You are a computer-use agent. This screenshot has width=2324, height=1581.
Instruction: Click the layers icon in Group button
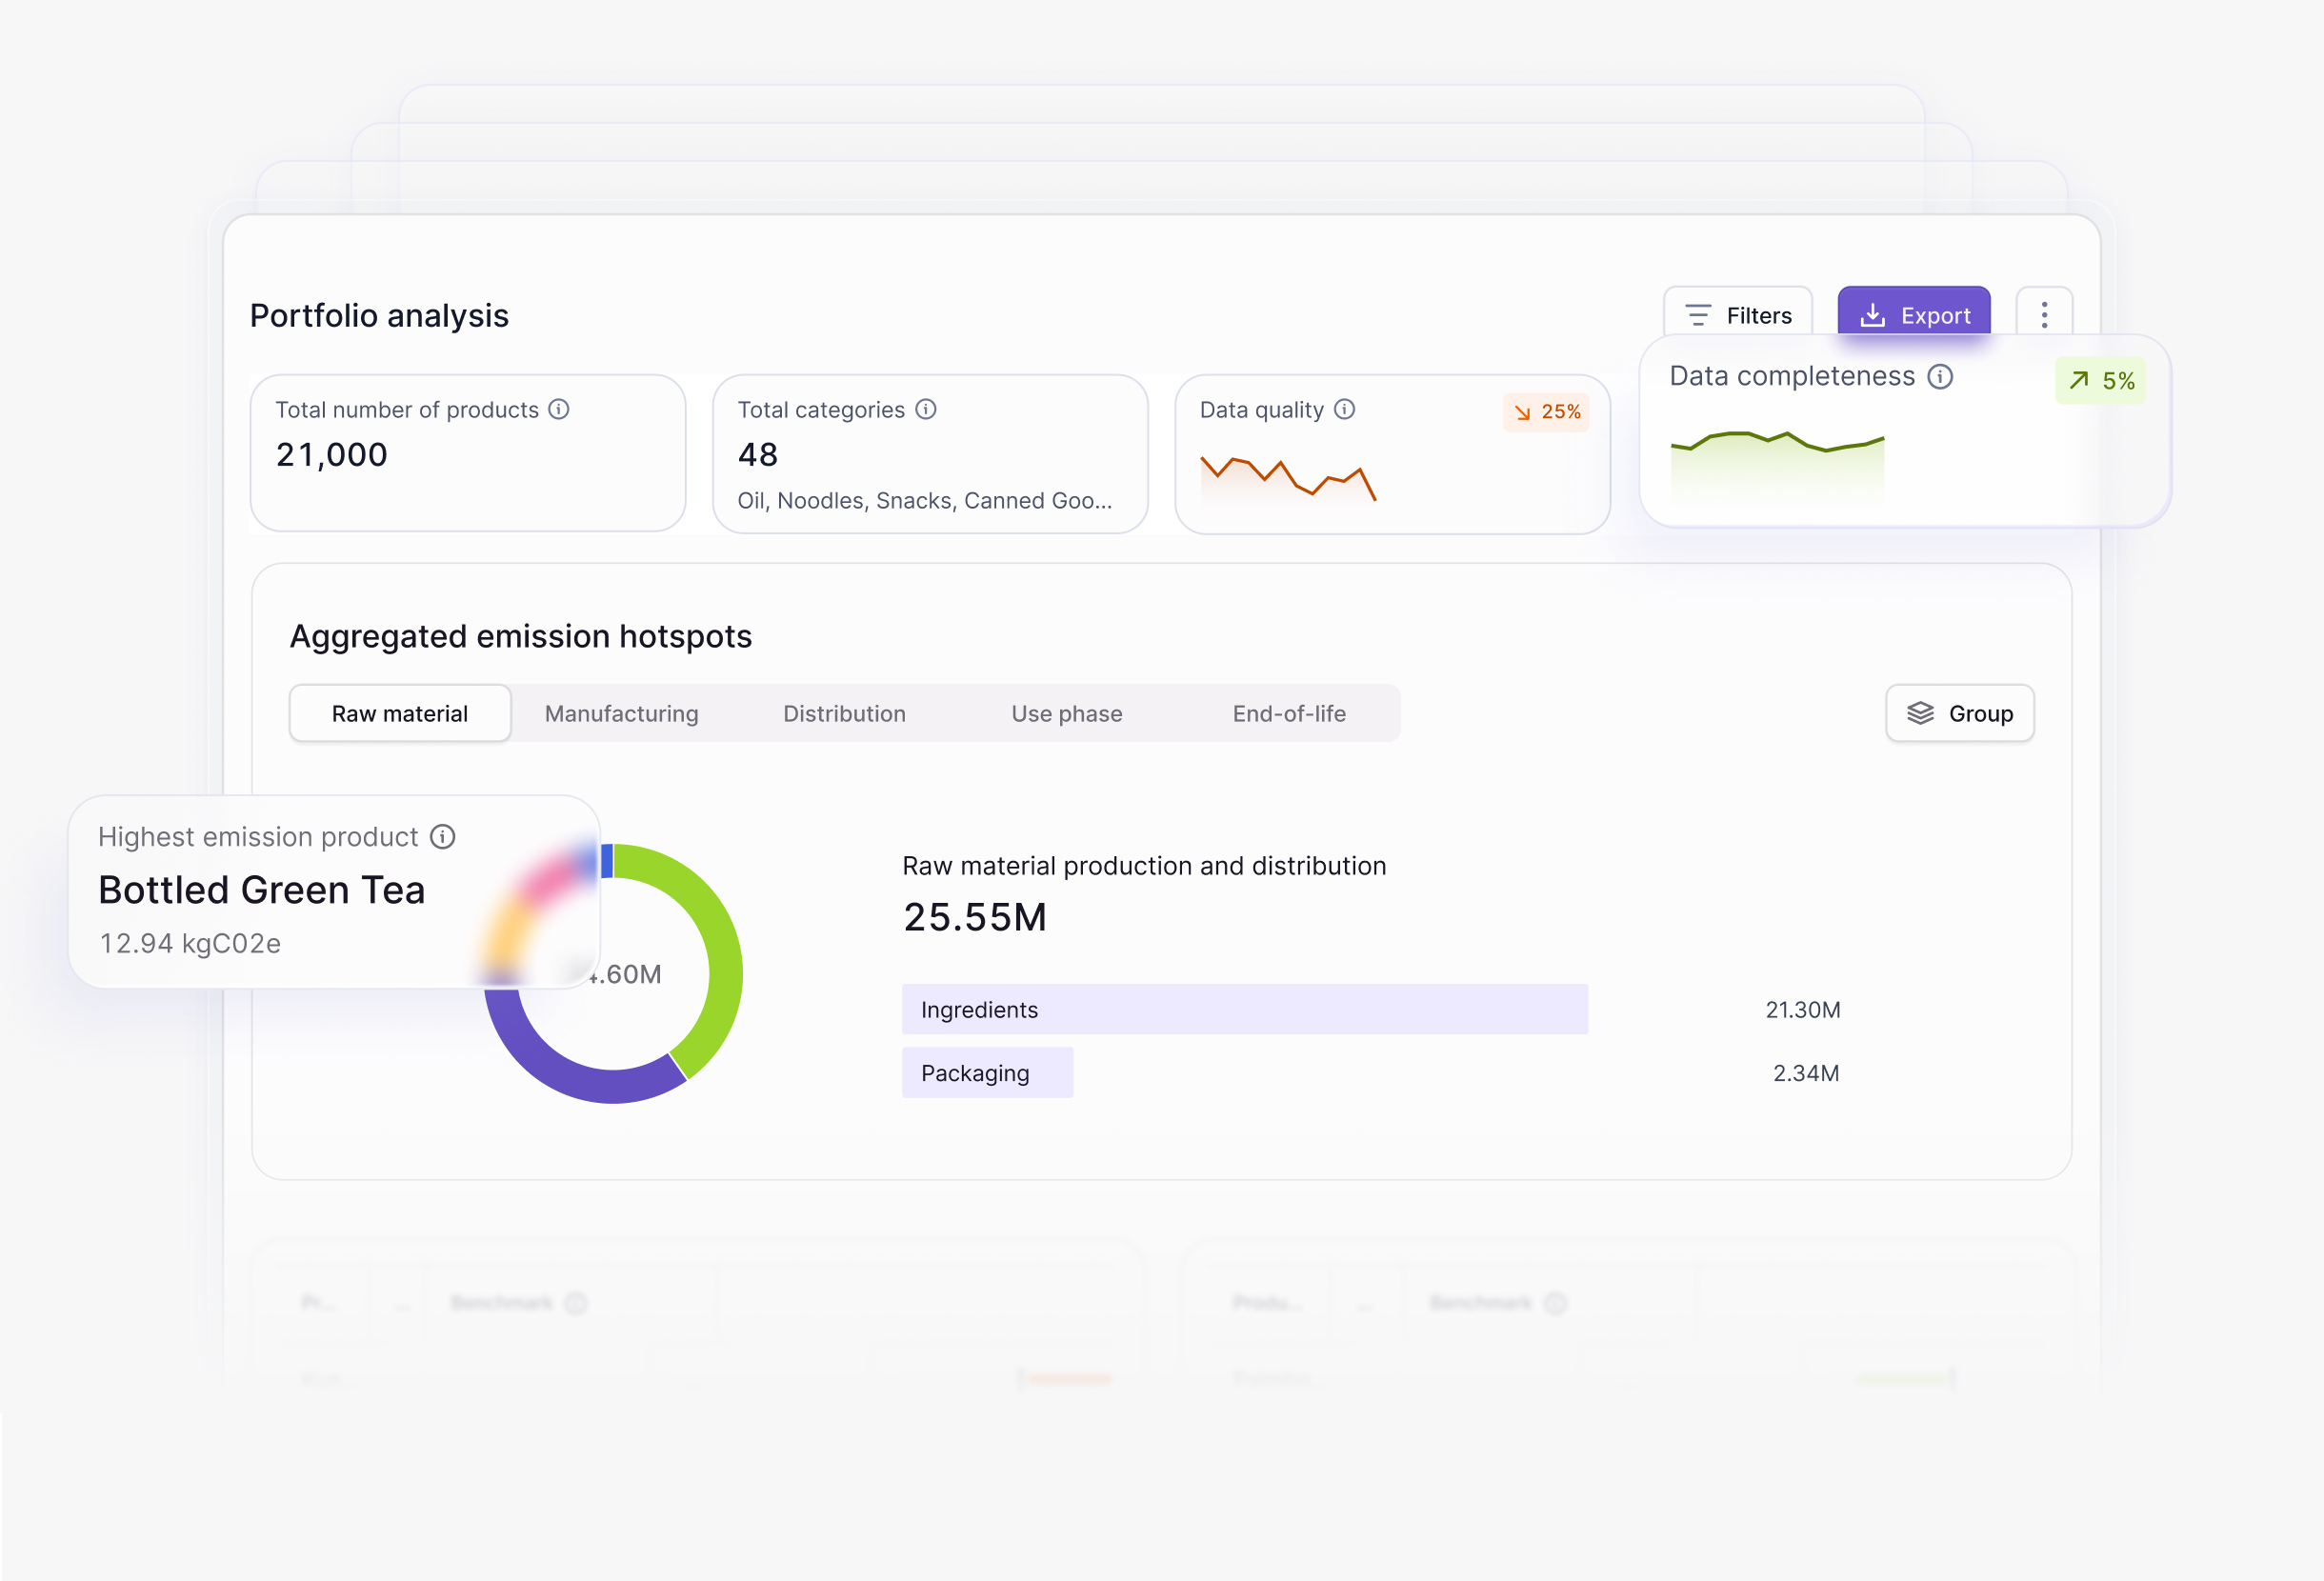[x=1920, y=713]
